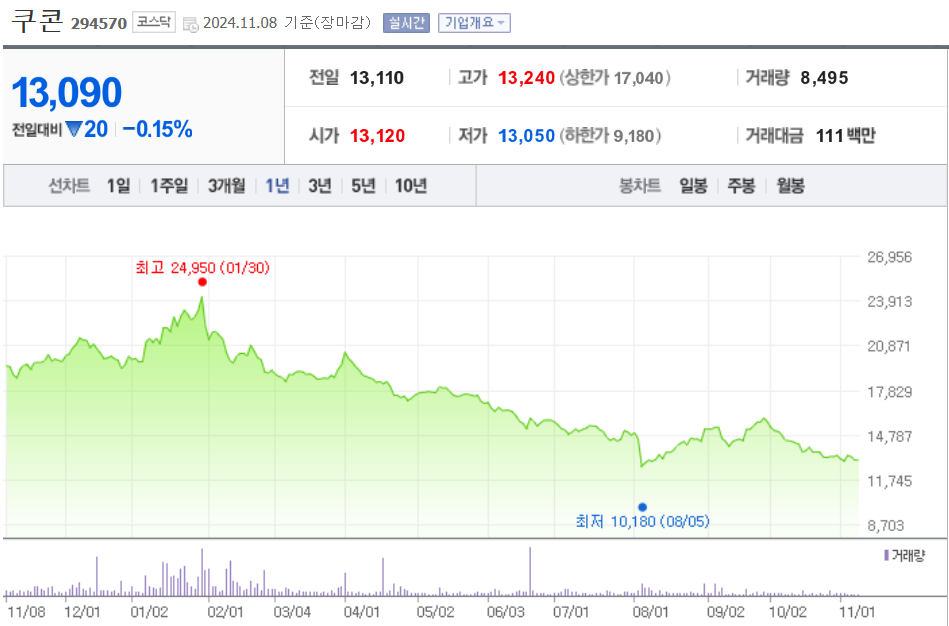Click the 01/02 x-axis date label
Image resolution: width=949 pixels, height=626 pixels.
pyautogui.click(x=149, y=611)
